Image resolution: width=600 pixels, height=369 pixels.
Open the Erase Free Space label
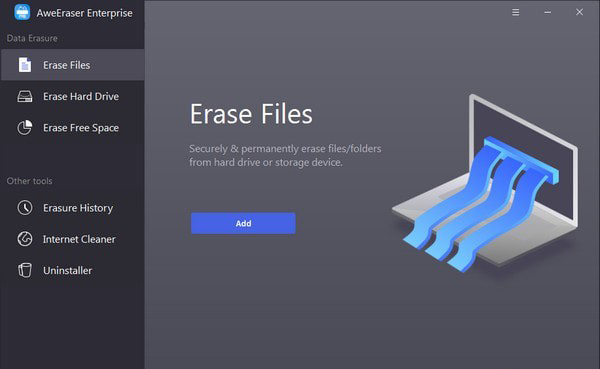coord(81,128)
